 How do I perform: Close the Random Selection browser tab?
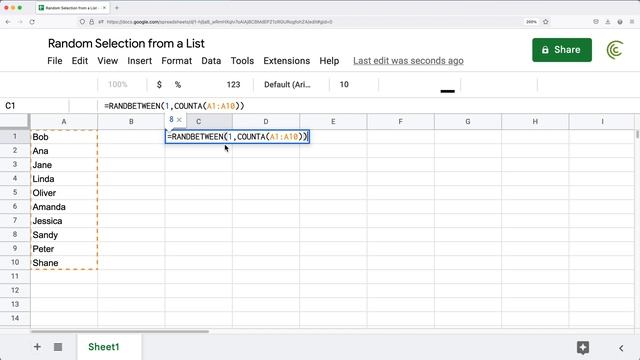[x=104, y=8]
